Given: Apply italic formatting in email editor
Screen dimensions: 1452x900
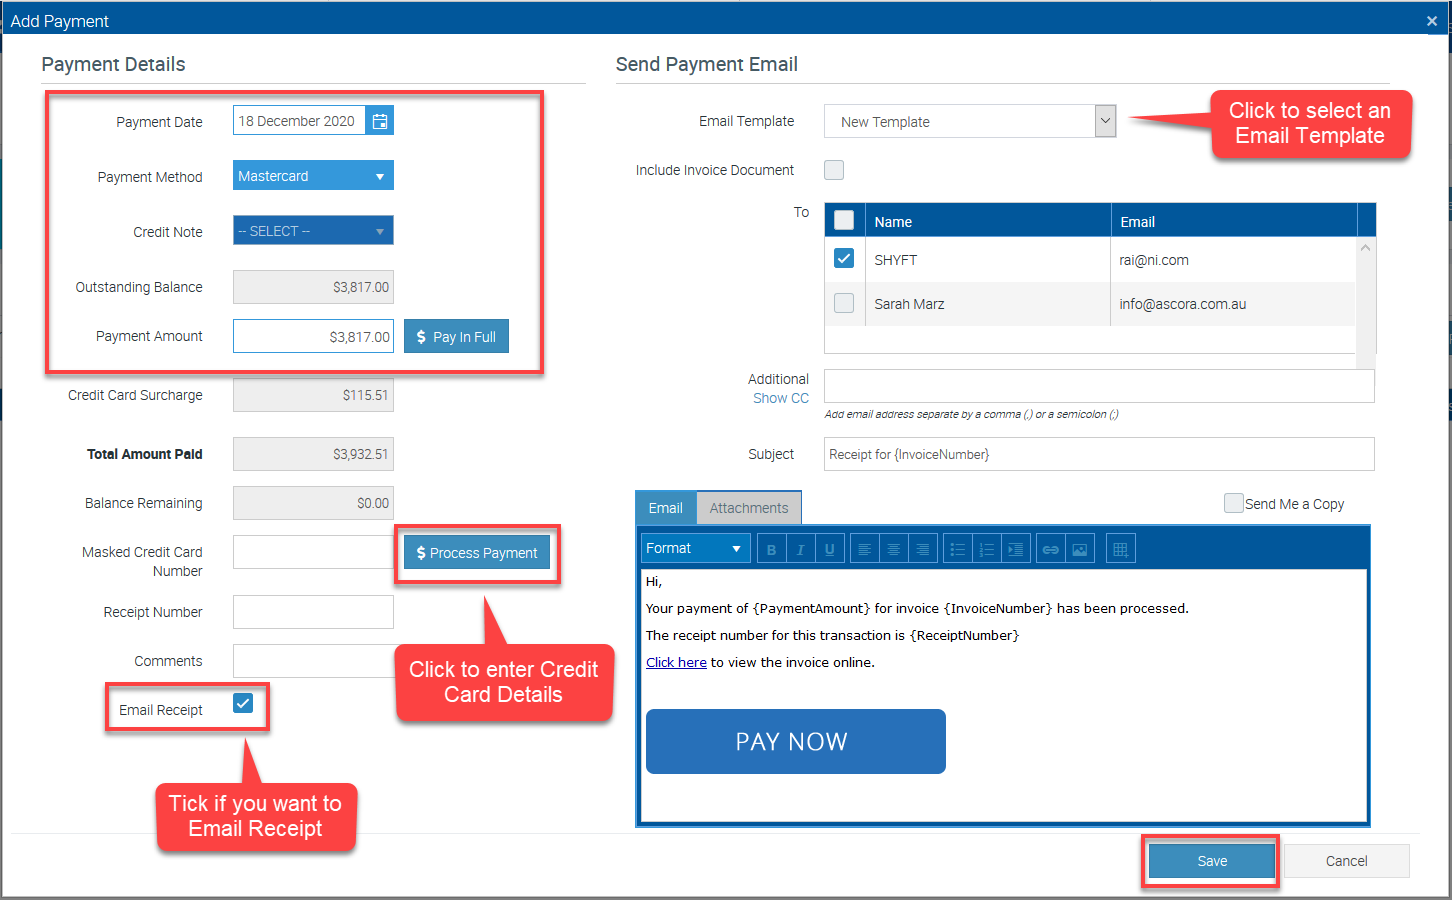Looking at the screenshot, I should (x=800, y=549).
